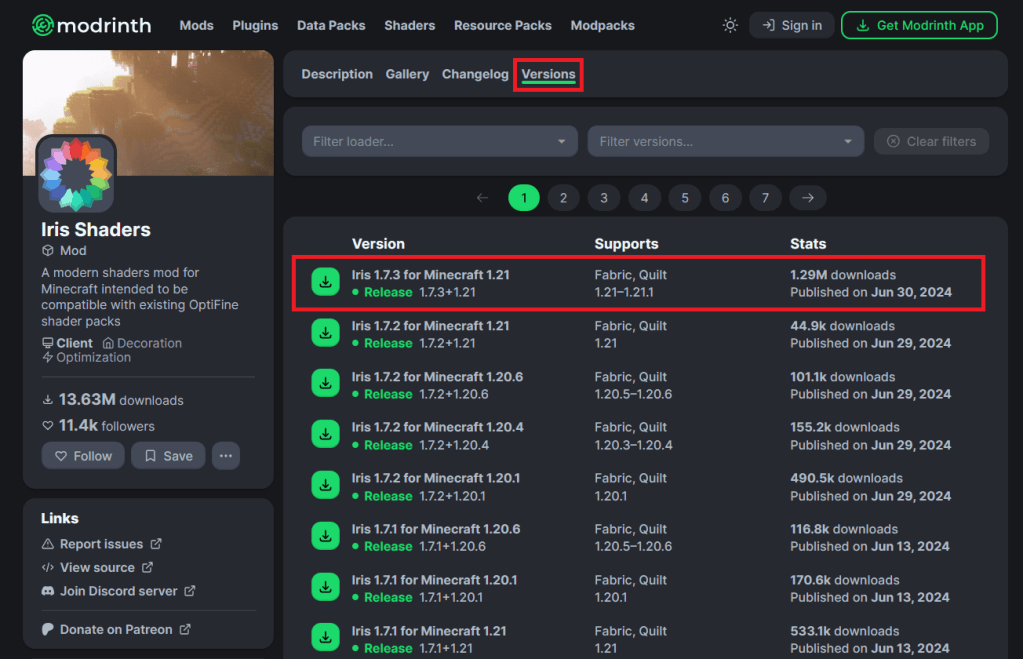Switch to the Changelog tab

475,74
